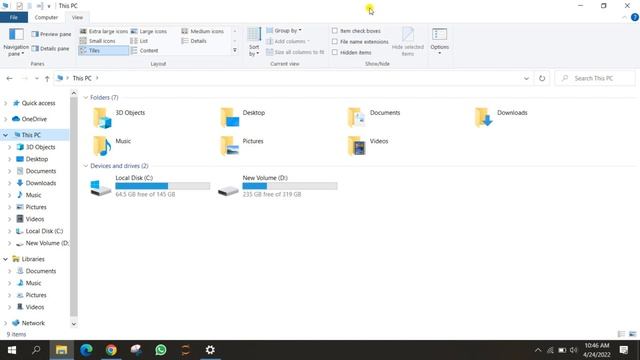Image resolution: width=640 pixels, height=360 pixels.
Task: Switch layout to Medium icons
Action: tap(202, 31)
